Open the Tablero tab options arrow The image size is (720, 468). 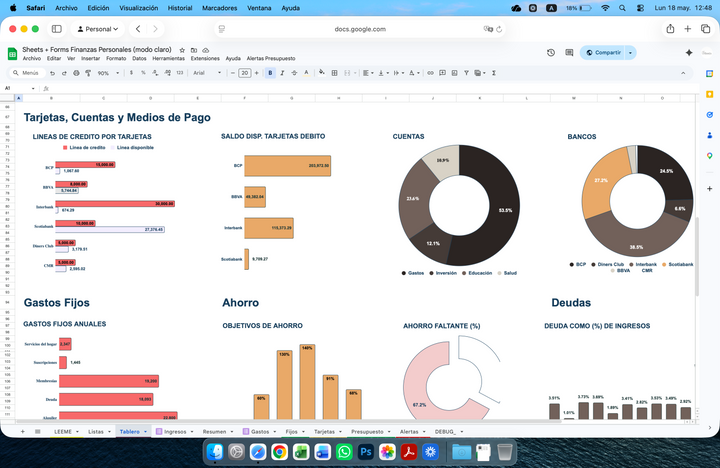coord(146,432)
